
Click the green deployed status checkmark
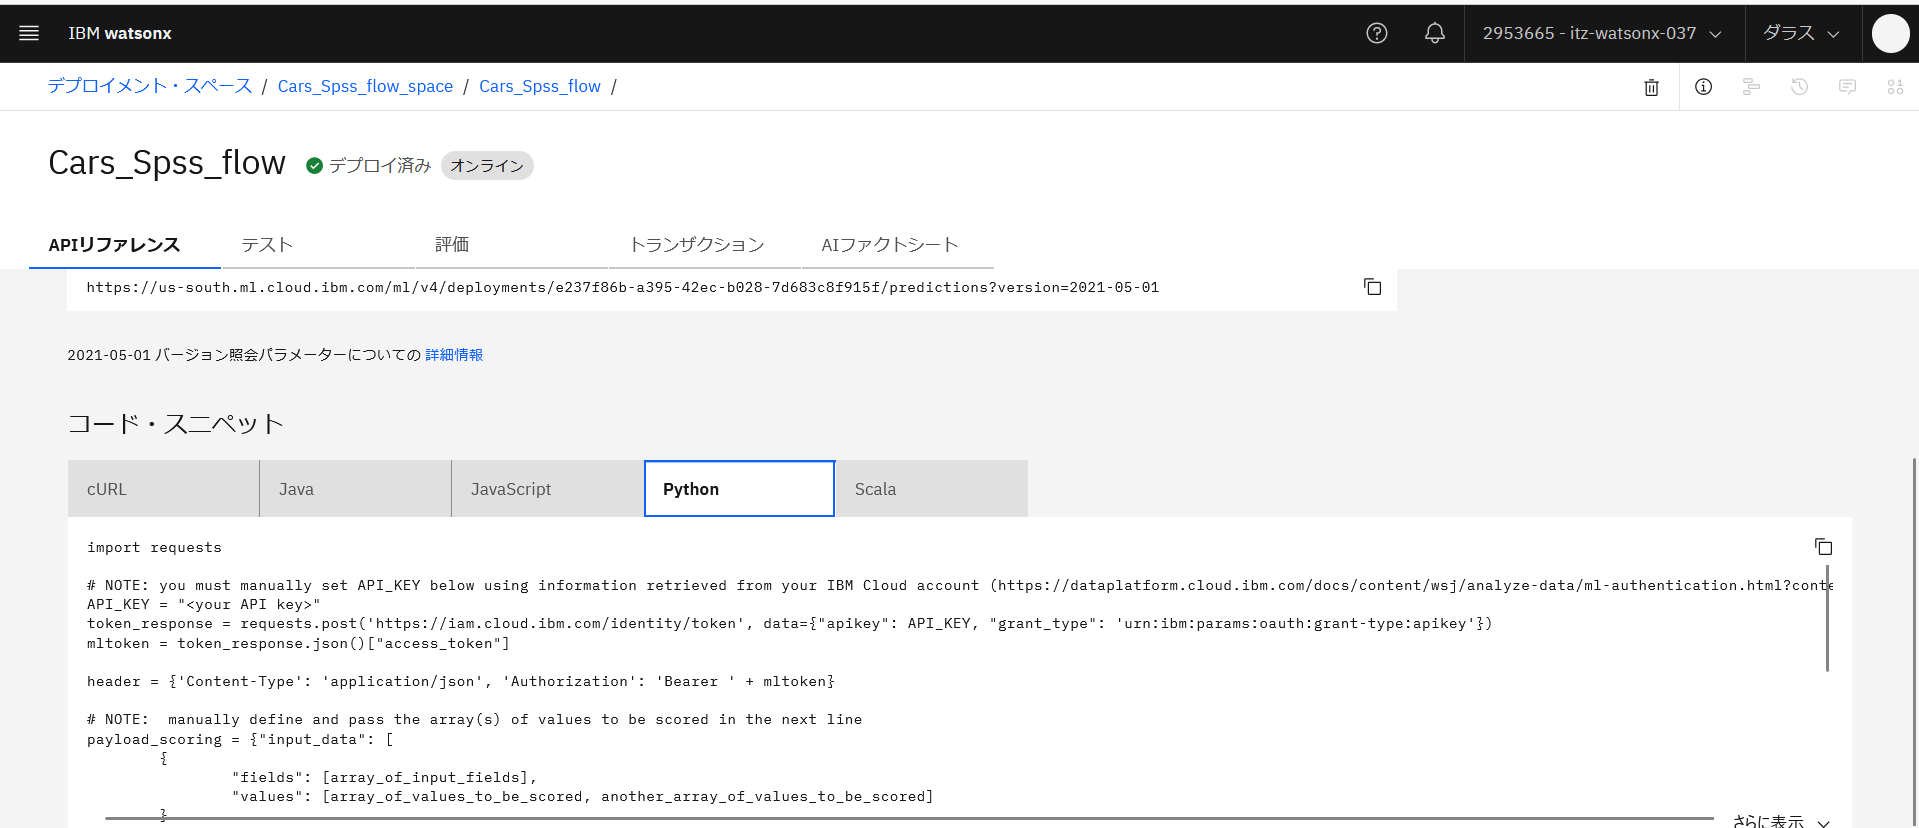click(x=314, y=166)
